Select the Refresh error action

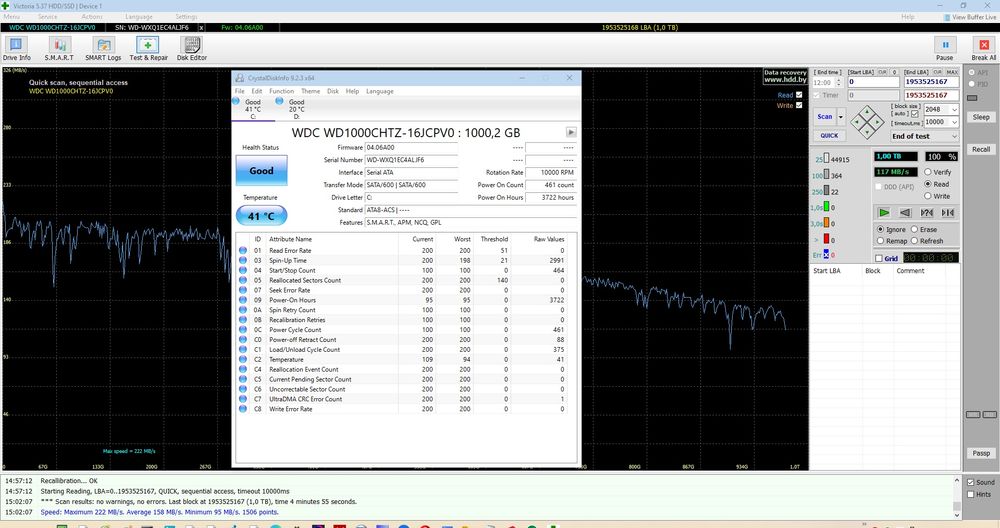[x=914, y=241]
